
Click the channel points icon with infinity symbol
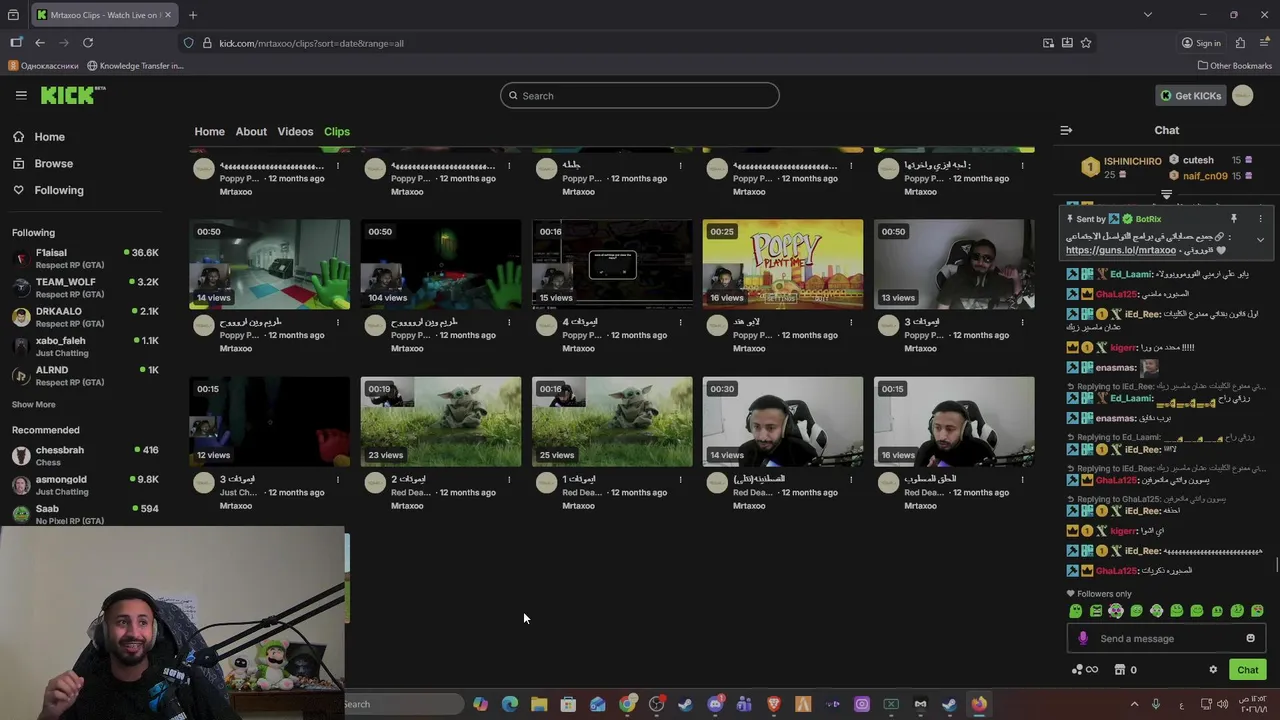click(x=1084, y=670)
